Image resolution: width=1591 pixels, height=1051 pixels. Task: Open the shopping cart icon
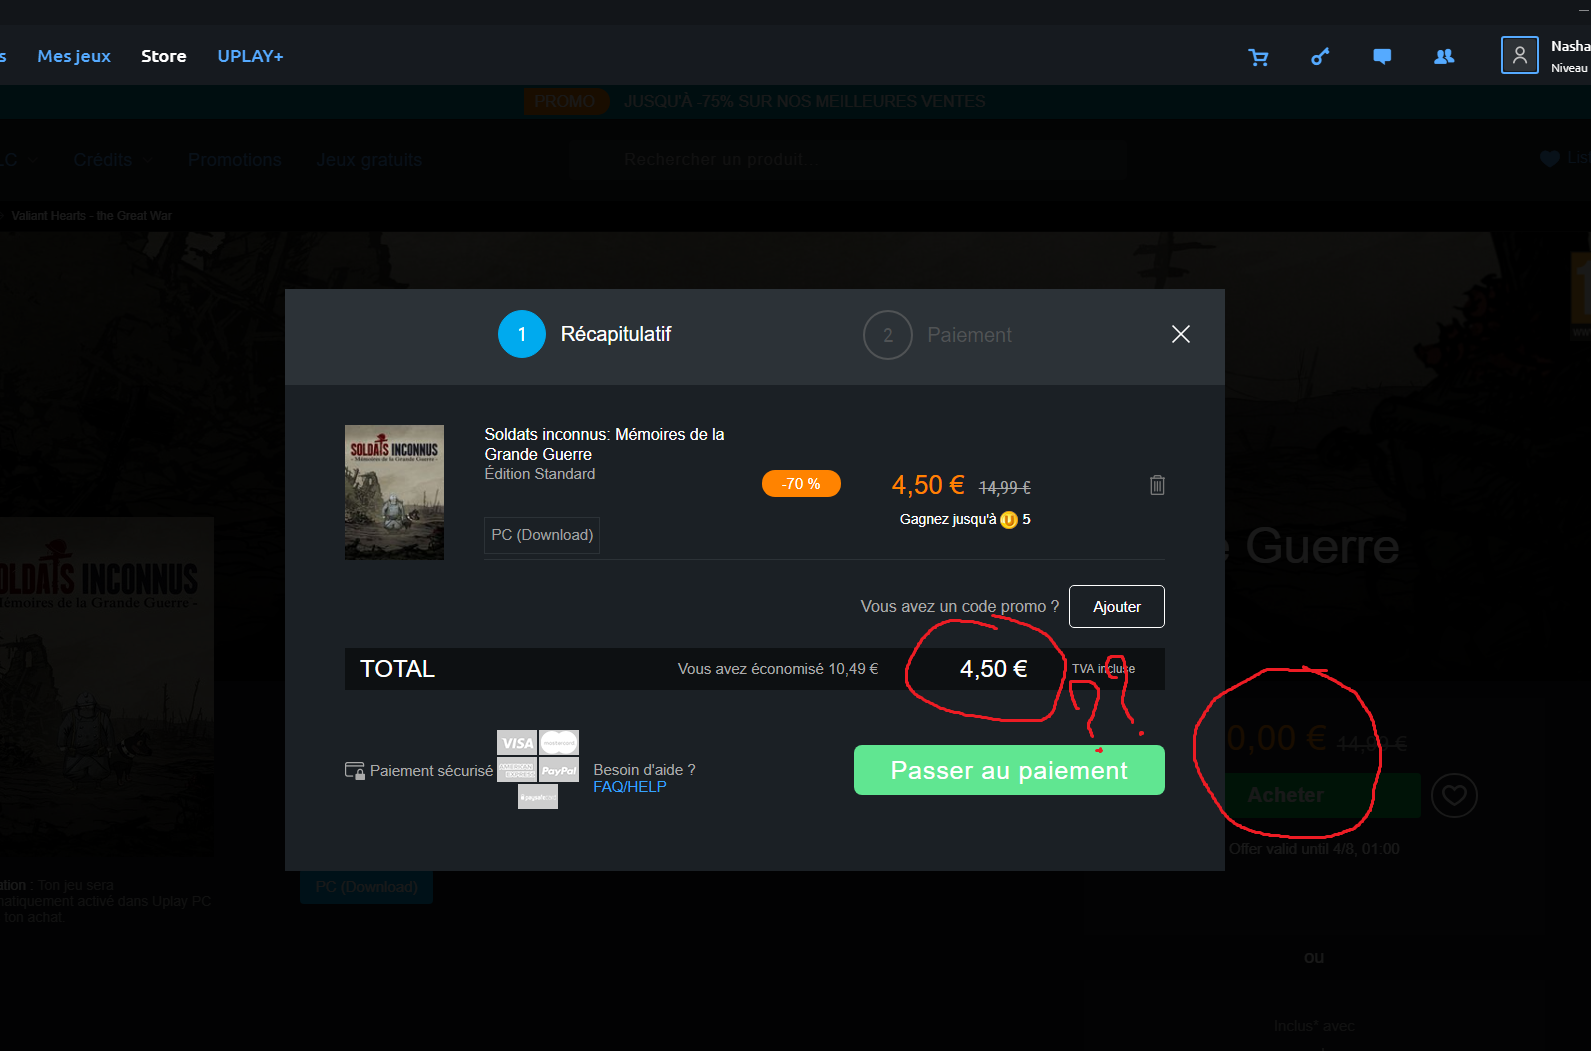coord(1258,57)
